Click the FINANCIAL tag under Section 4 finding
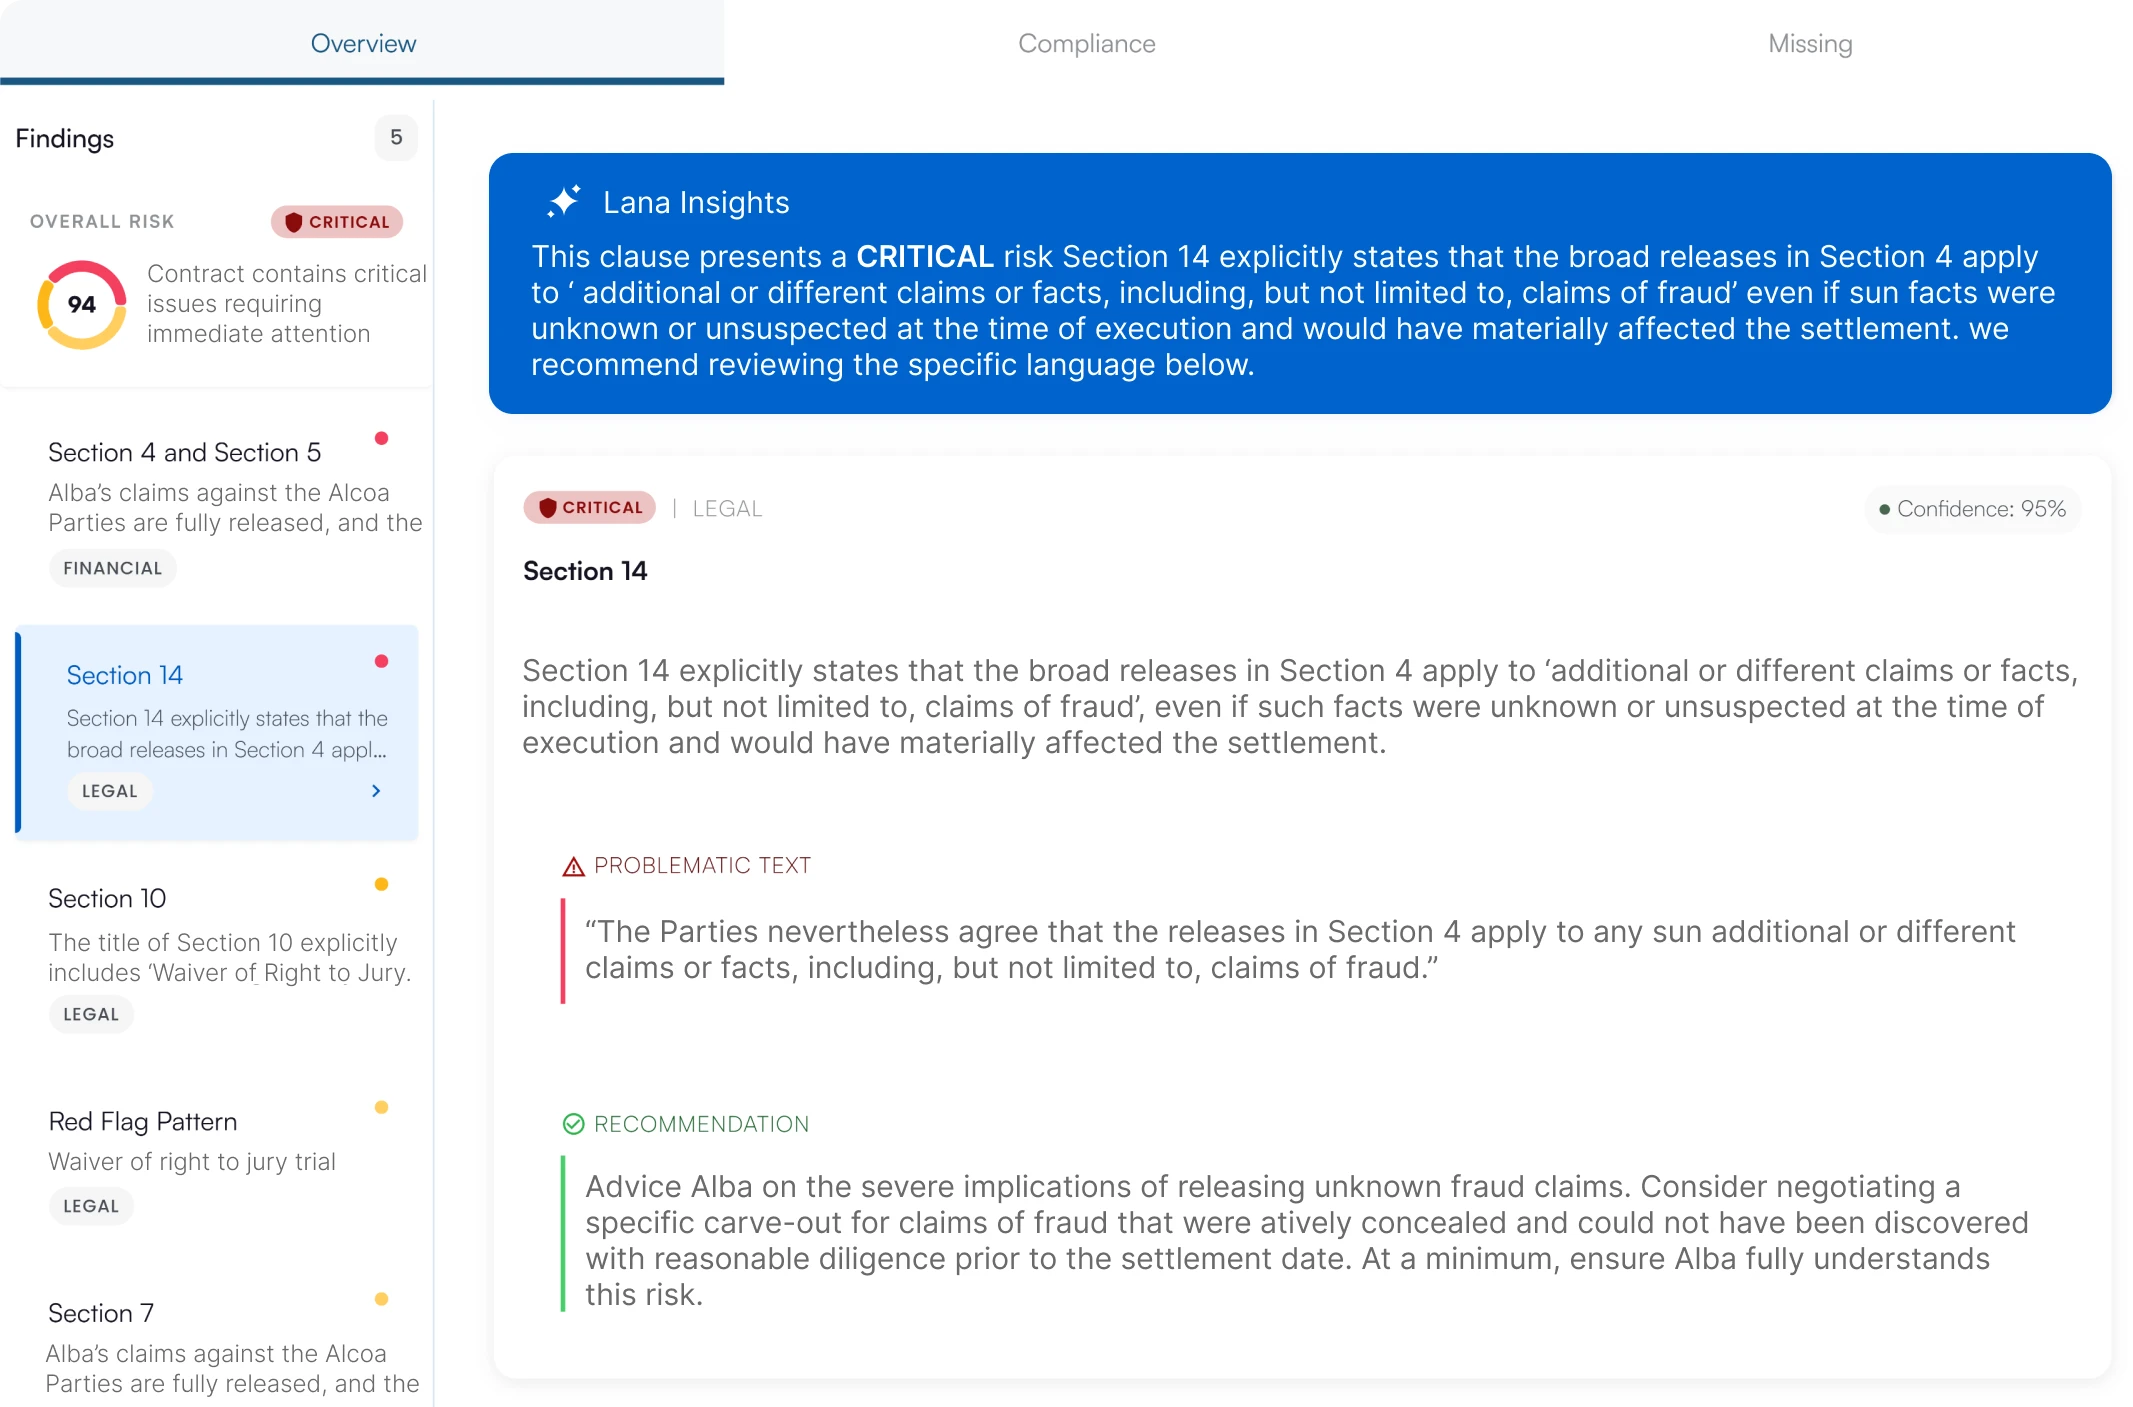 pyautogui.click(x=112, y=567)
